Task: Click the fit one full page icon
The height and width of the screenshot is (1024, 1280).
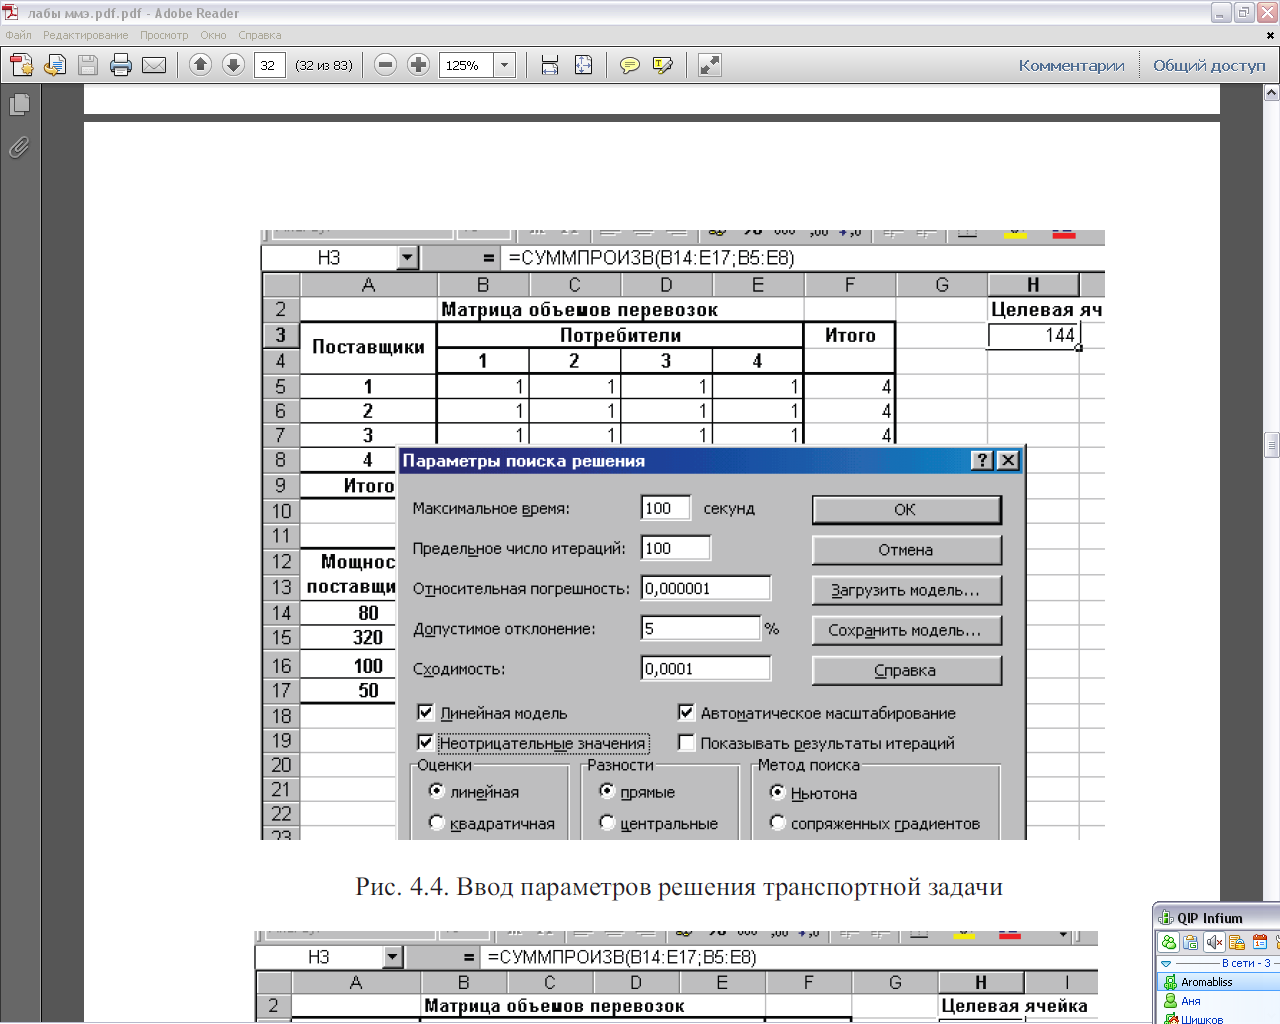Action: point(584,65)
